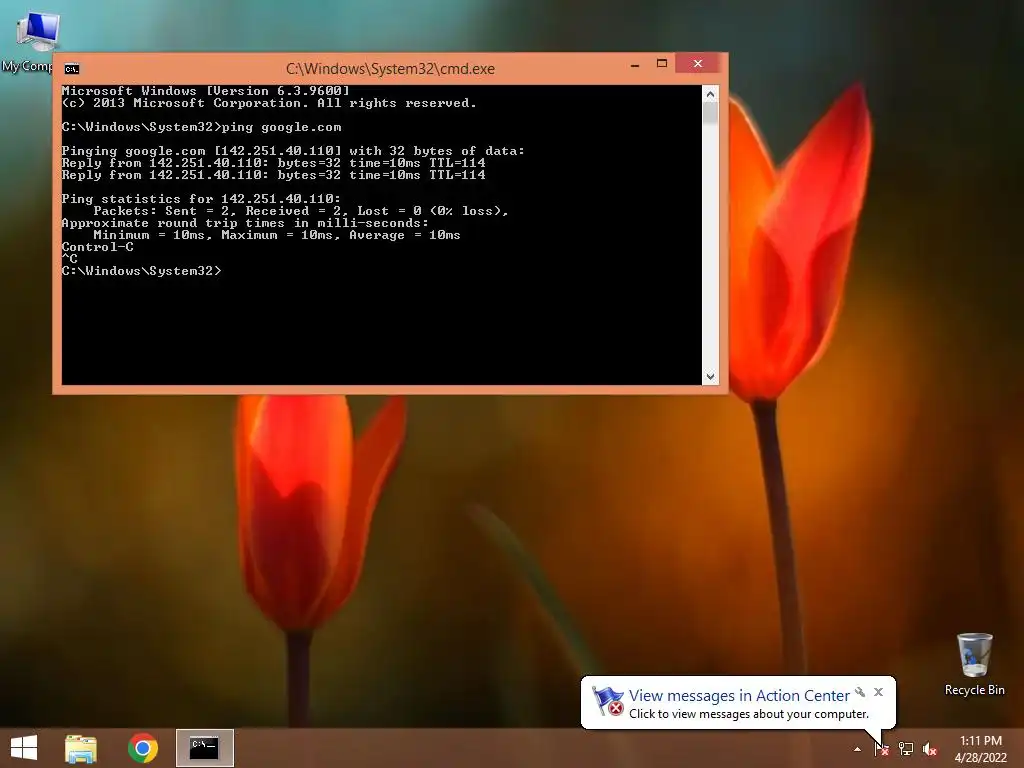
Task: Launch Google Chrome from the taskbar
Action: click(x=142, y=748)
